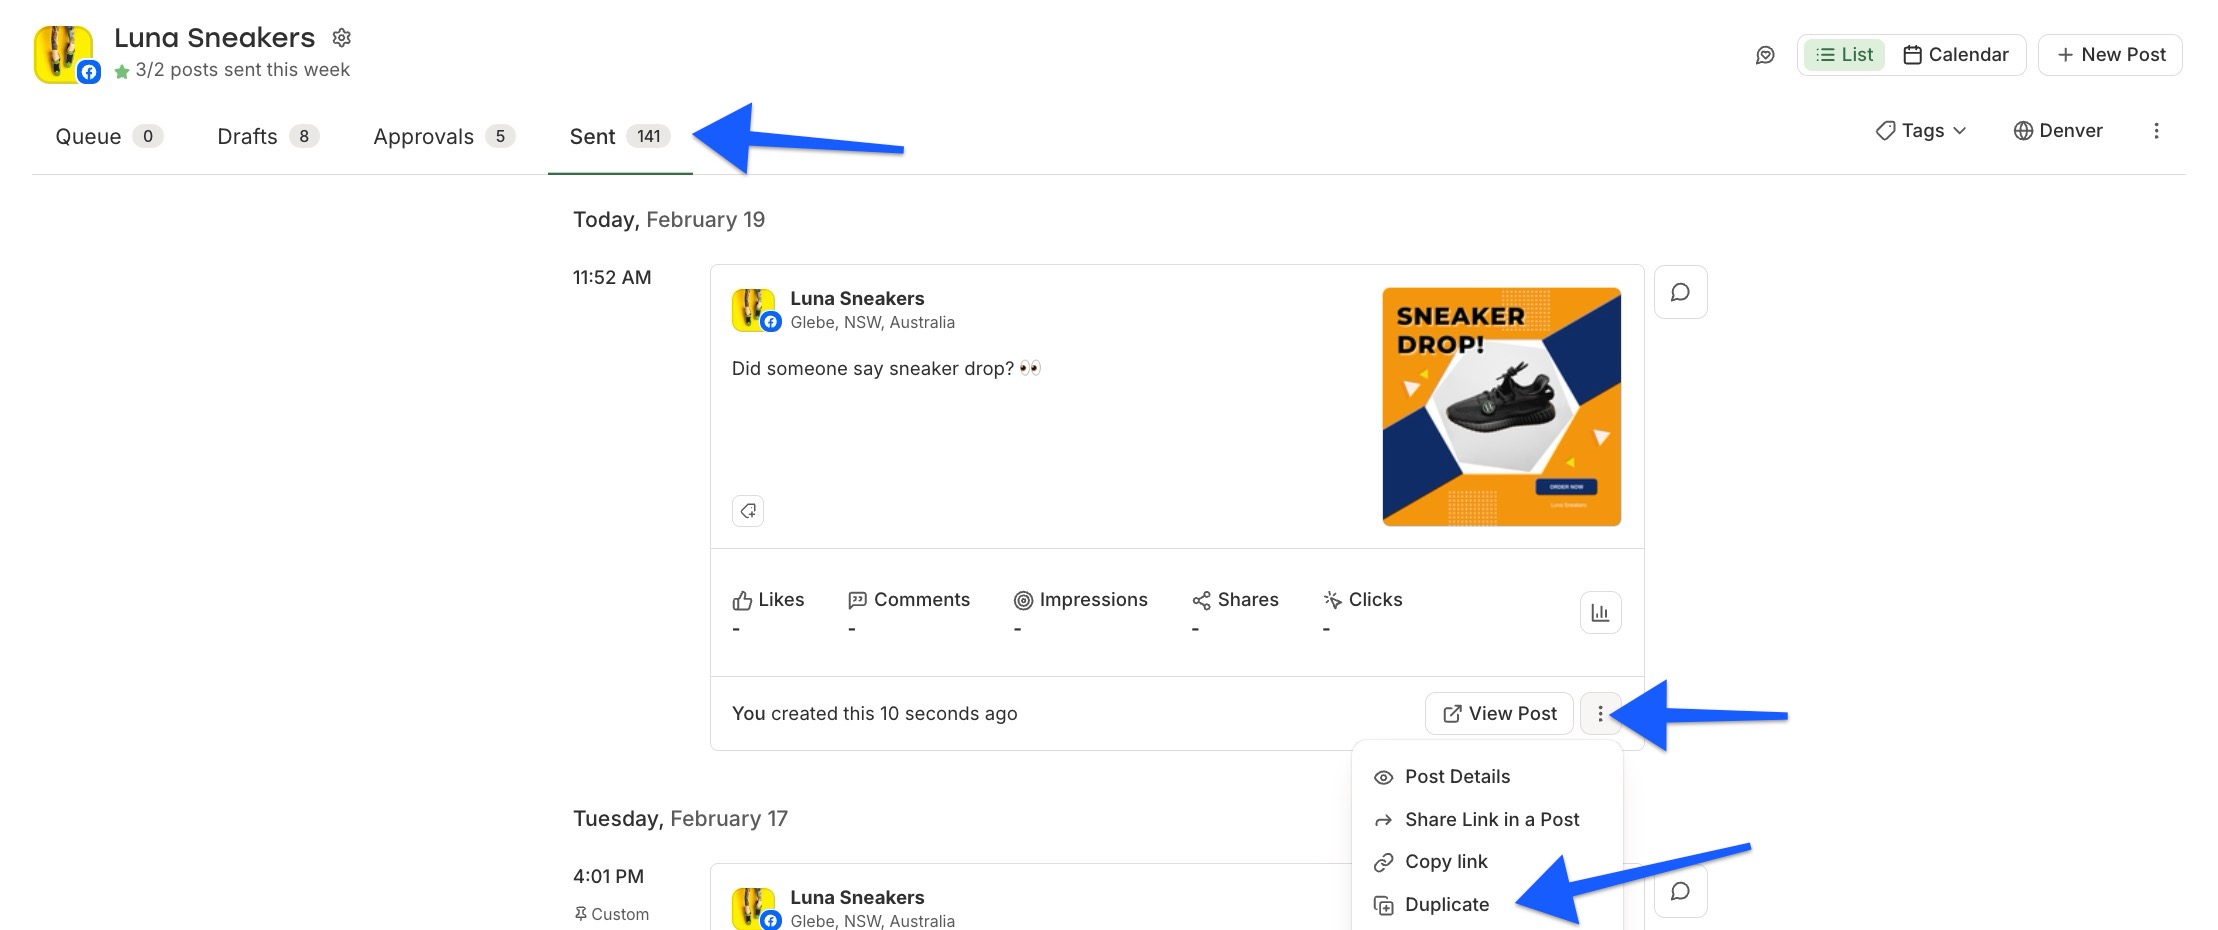
Task: Open post analytics bar chart icon
Action: [x=1600, y=613]
